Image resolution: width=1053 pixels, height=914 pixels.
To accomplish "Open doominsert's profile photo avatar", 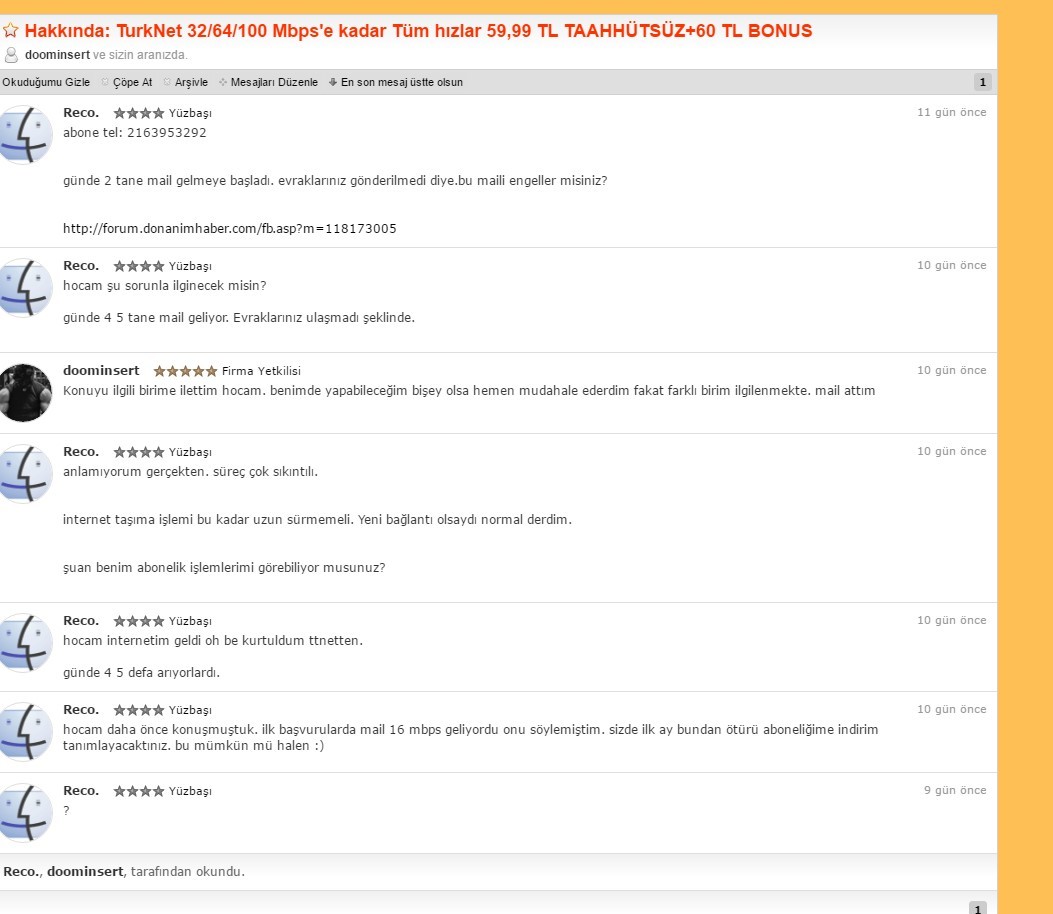I will tap(25, 393).
